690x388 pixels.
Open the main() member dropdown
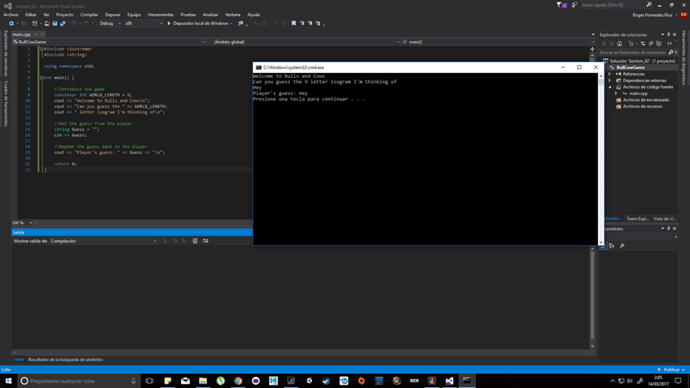point(498,42)
